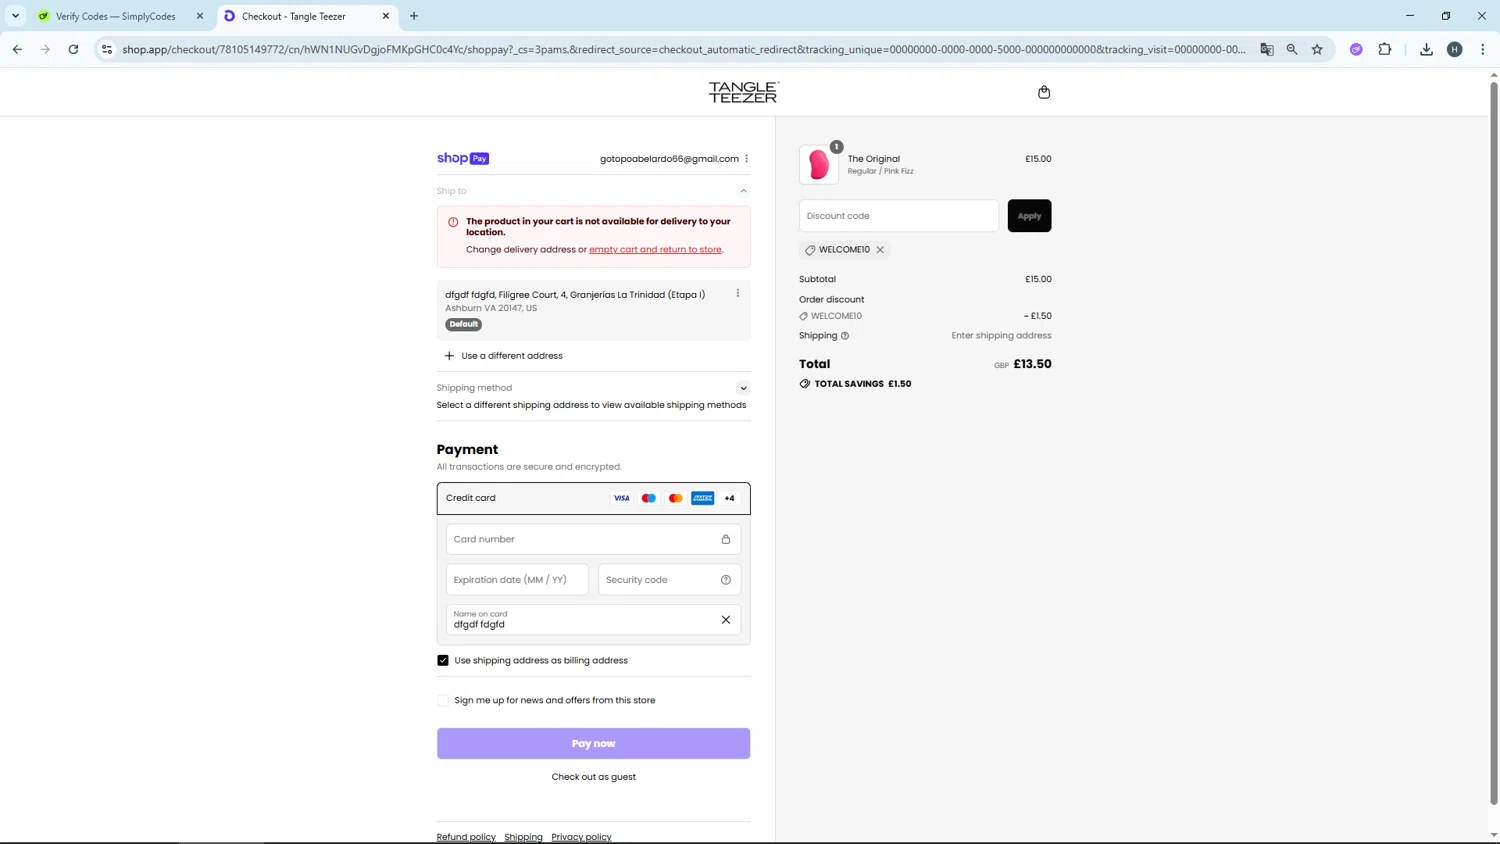Click into the Discount code field
This screenshot has width=1500, height=844.
(899, 216)
